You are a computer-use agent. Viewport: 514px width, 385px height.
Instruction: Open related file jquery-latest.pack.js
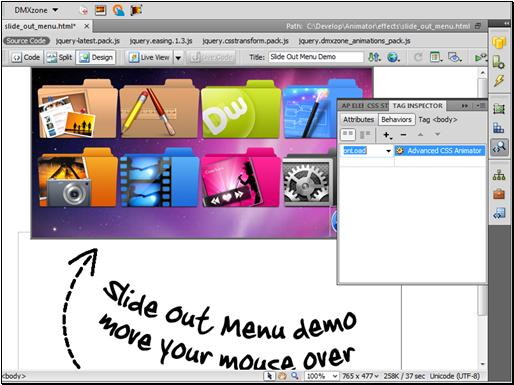click(x=88, y=41)
